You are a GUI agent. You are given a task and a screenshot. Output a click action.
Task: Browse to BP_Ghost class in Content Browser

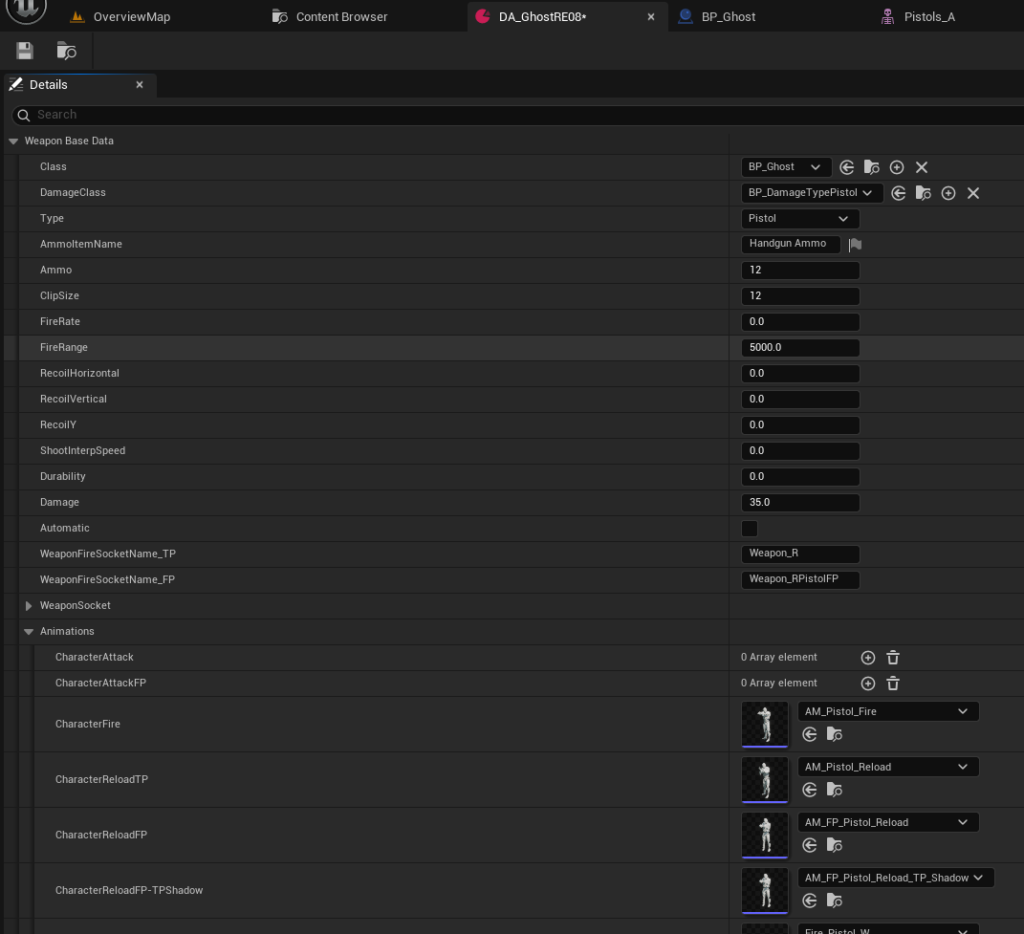click(x=872, y=167)
